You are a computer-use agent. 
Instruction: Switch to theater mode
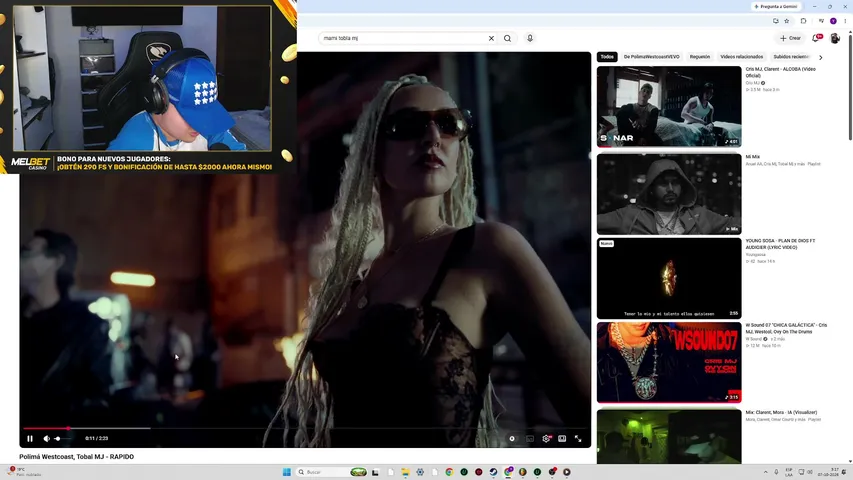562,439
